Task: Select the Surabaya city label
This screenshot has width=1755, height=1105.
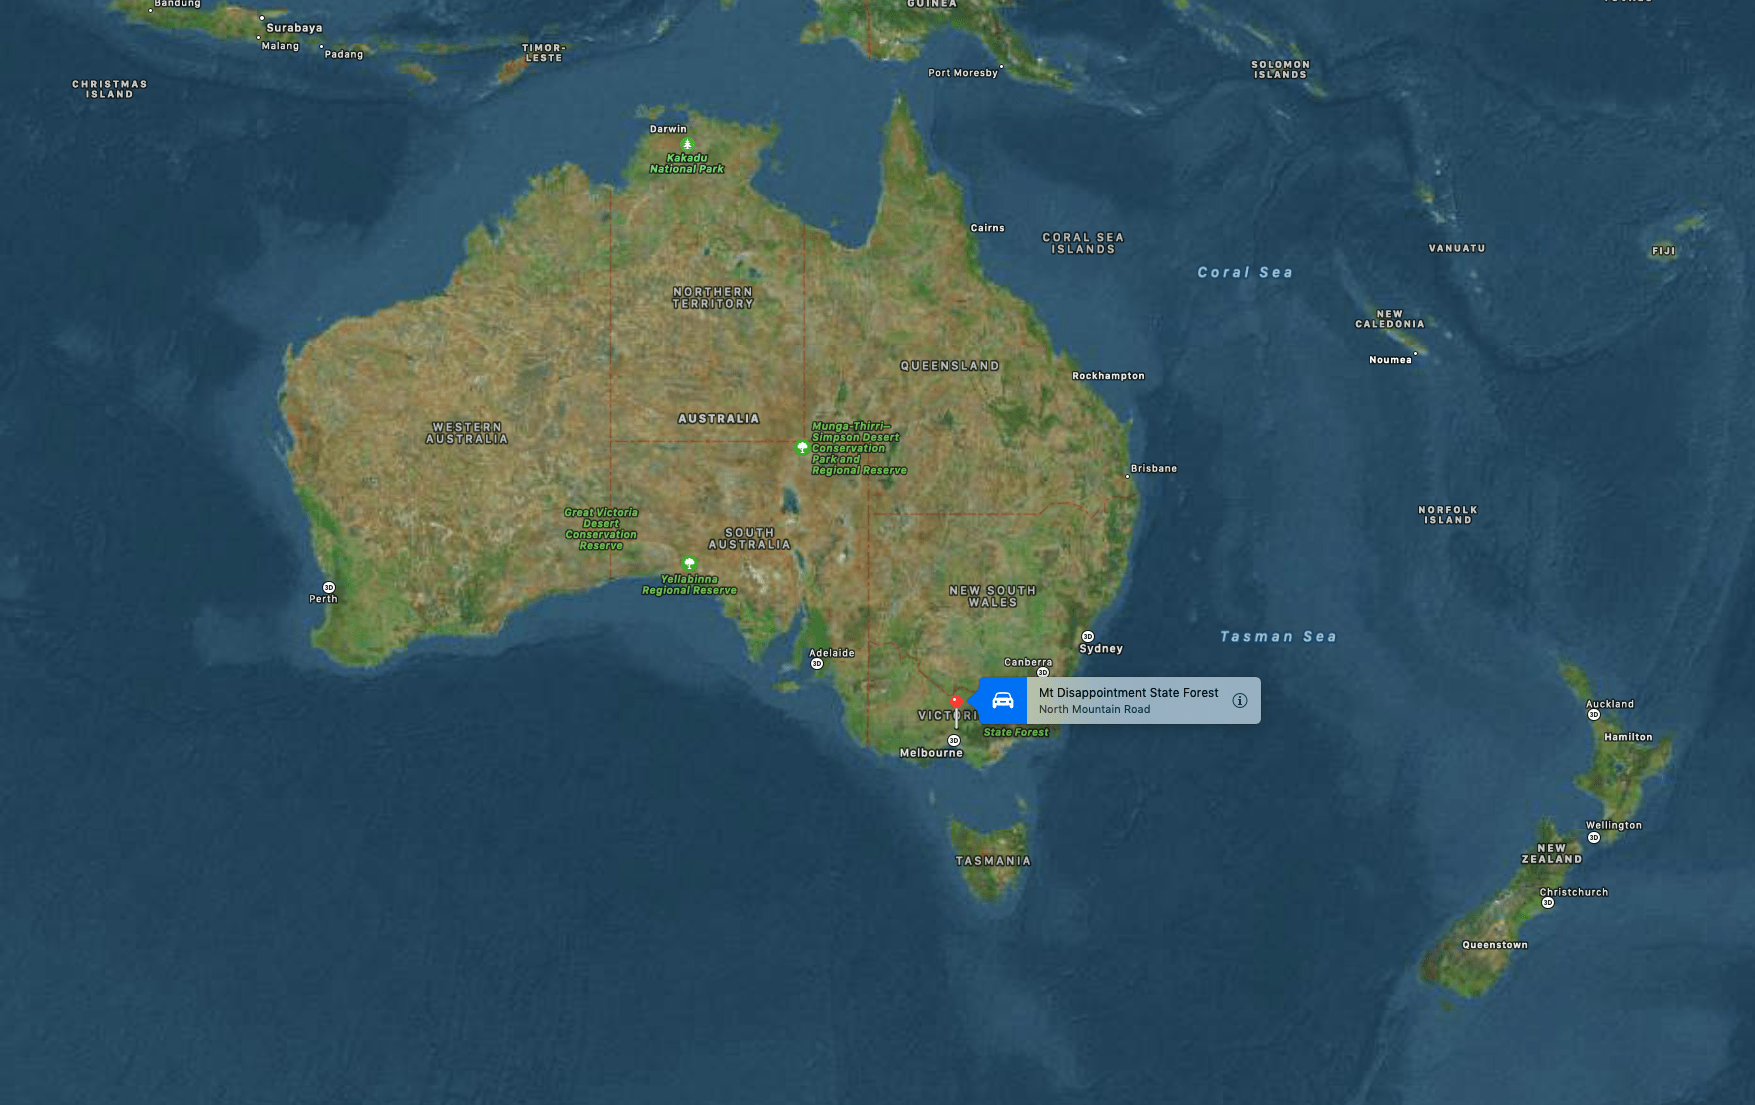Action: point(294,28)
